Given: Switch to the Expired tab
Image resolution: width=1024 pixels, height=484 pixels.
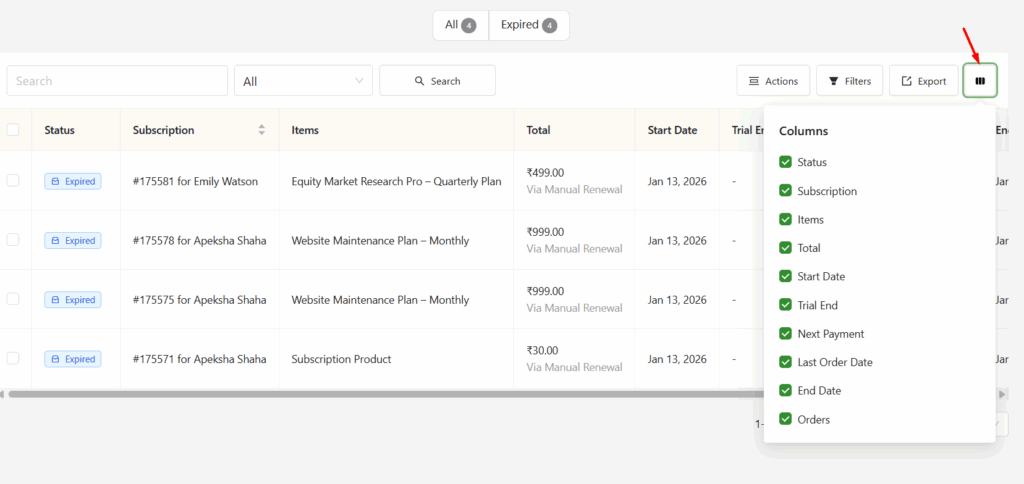Looking at the screenshot, I should click(529, 25).
